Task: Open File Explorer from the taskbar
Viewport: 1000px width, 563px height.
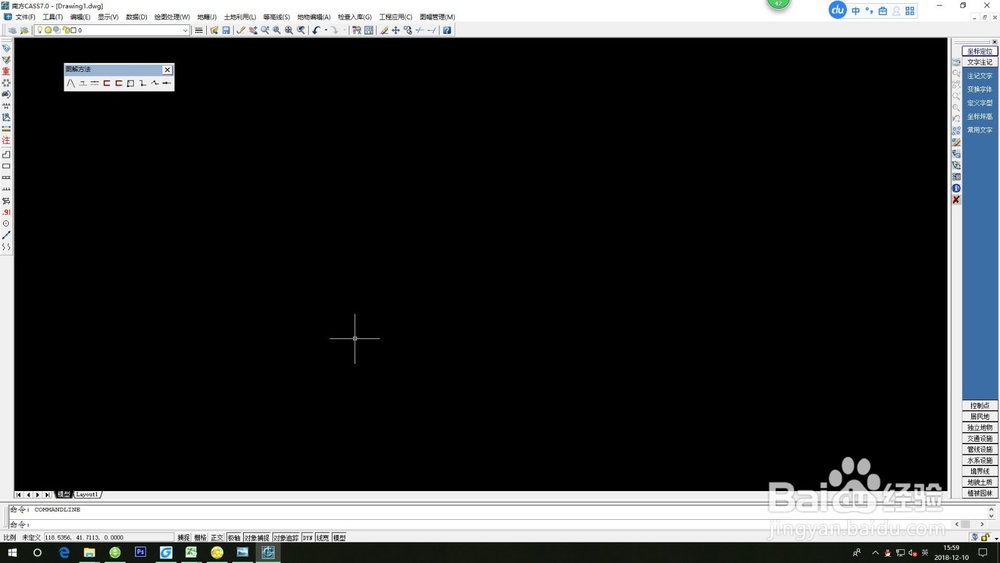Action: (x=89, y=552)
